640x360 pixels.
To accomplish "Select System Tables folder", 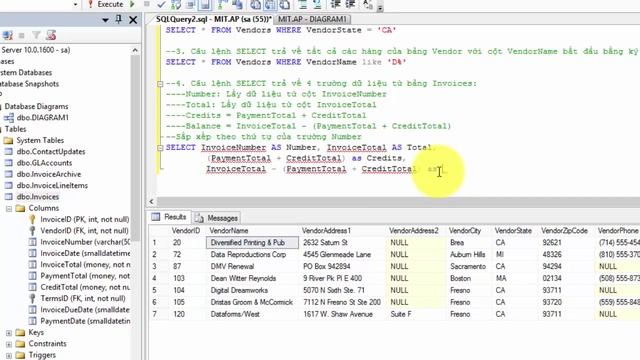I will coord(40,140).
